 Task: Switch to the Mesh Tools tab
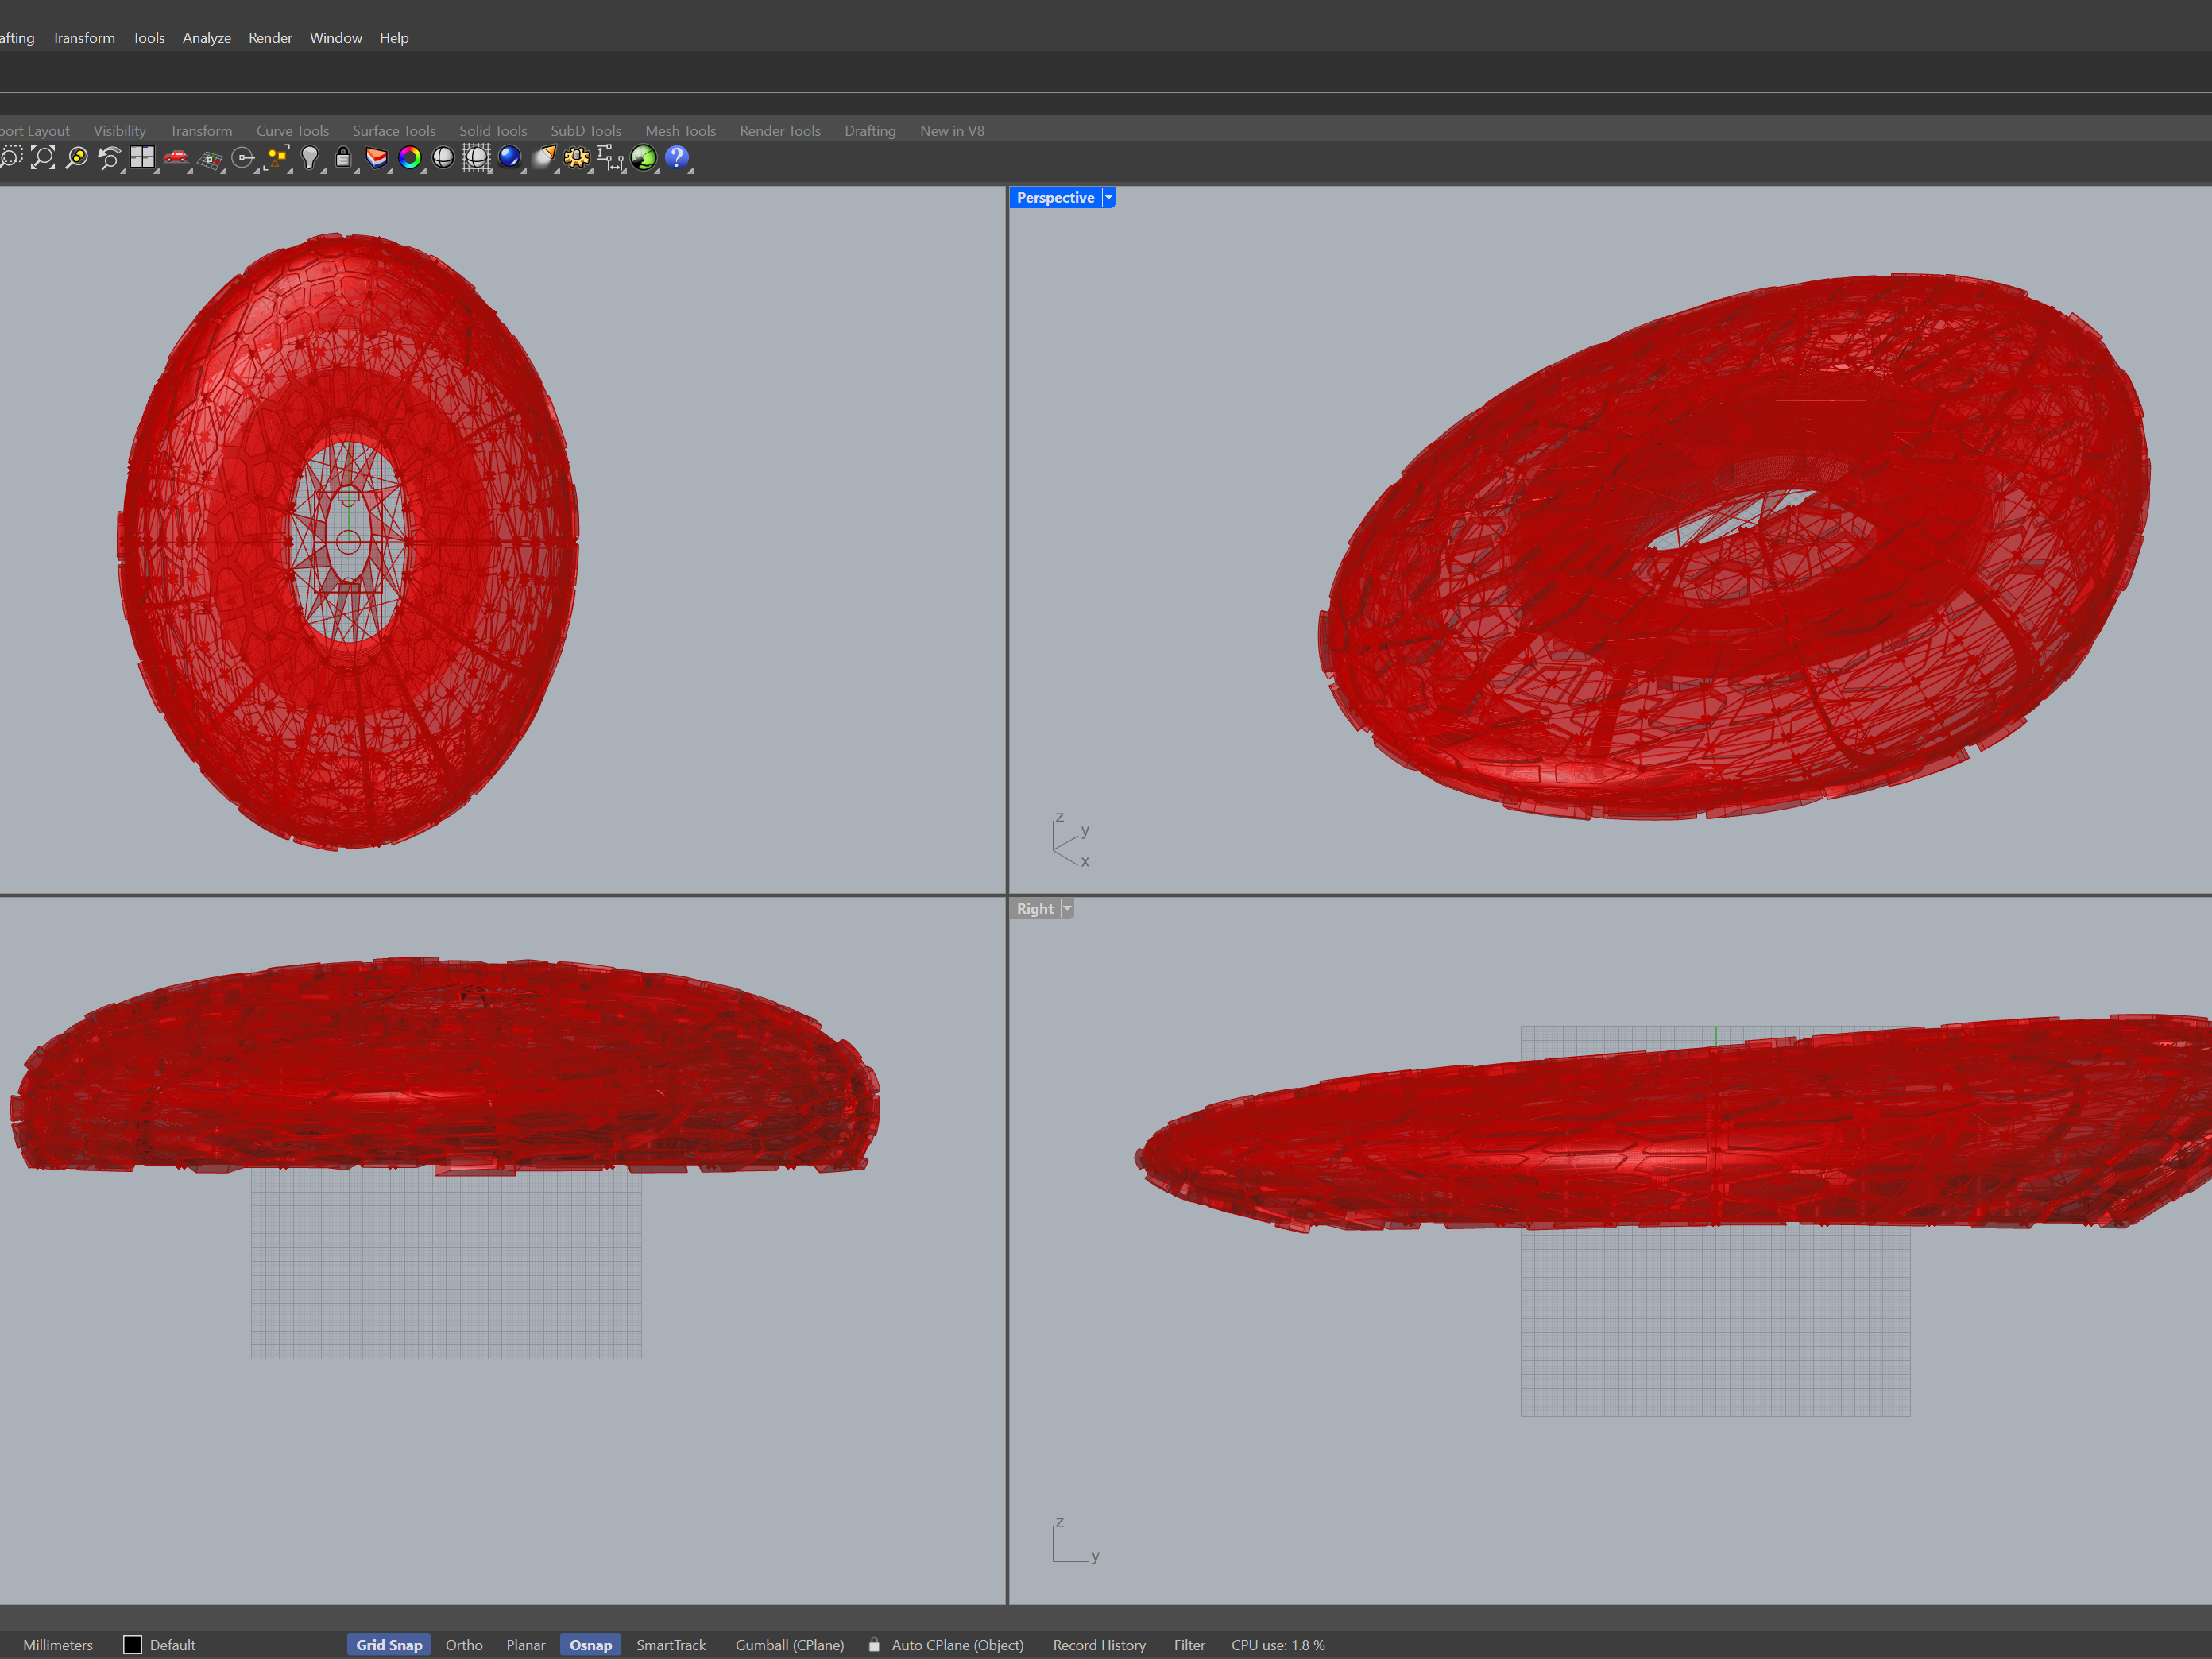pyautogui.click(x=680, y=131)
